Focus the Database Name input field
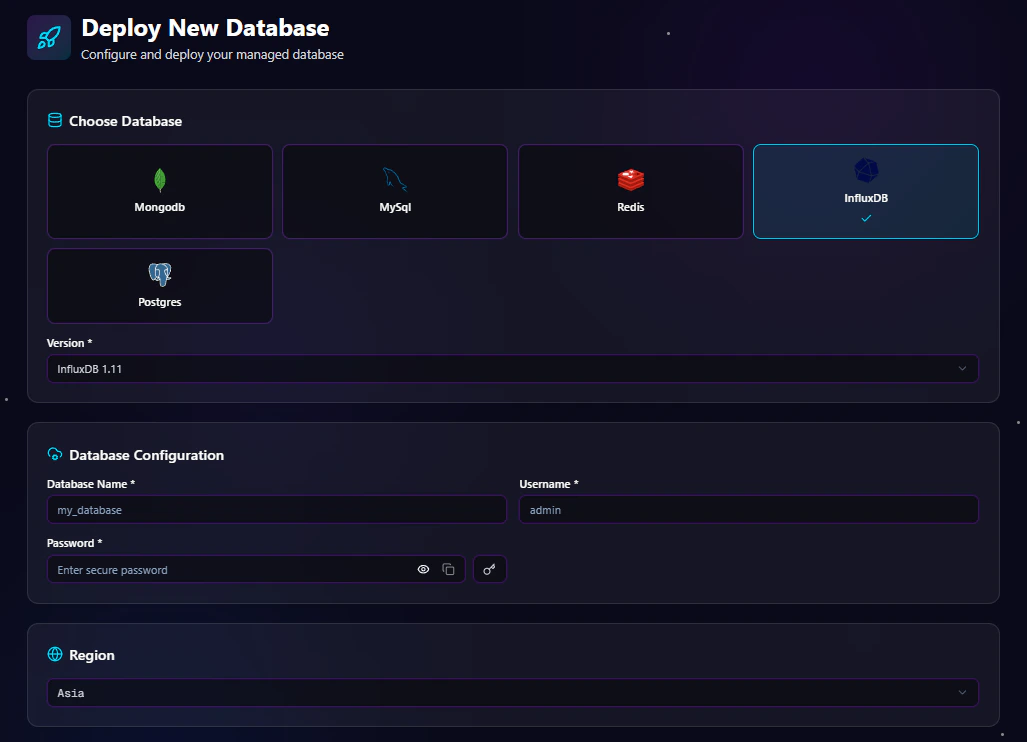 tap(276, 510)
